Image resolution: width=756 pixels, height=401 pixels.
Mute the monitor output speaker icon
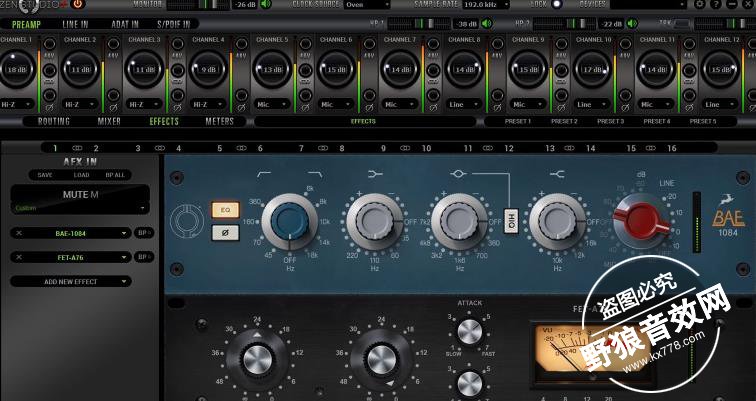click(x=266, y=4)
